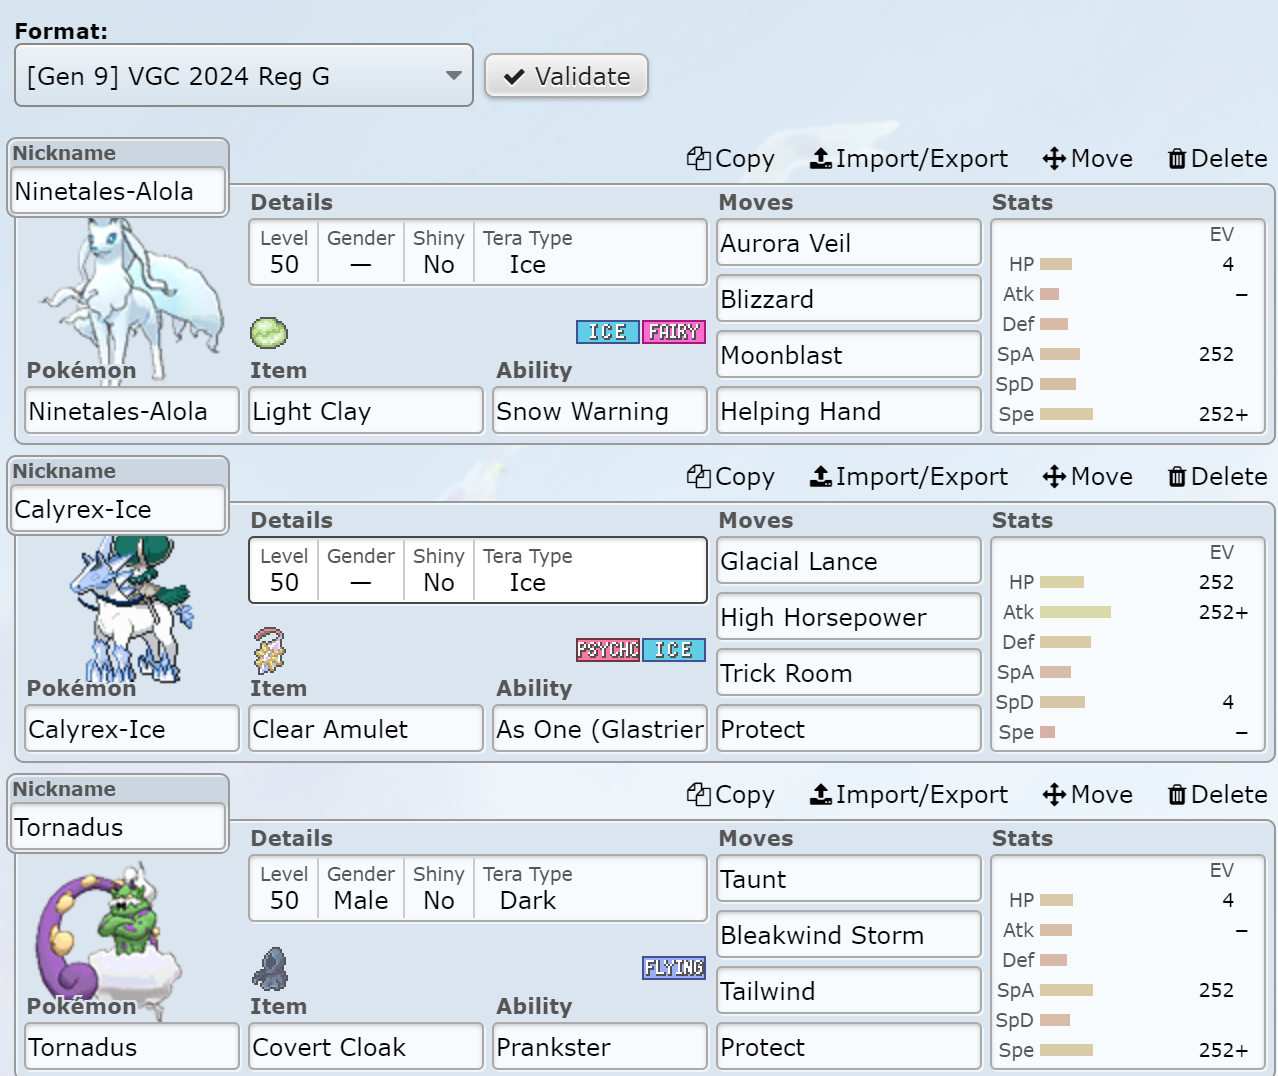Move the Calyrex-Ice set
The image size is (1278, 1076).
pyautogui.click(x=1088, y=477)
